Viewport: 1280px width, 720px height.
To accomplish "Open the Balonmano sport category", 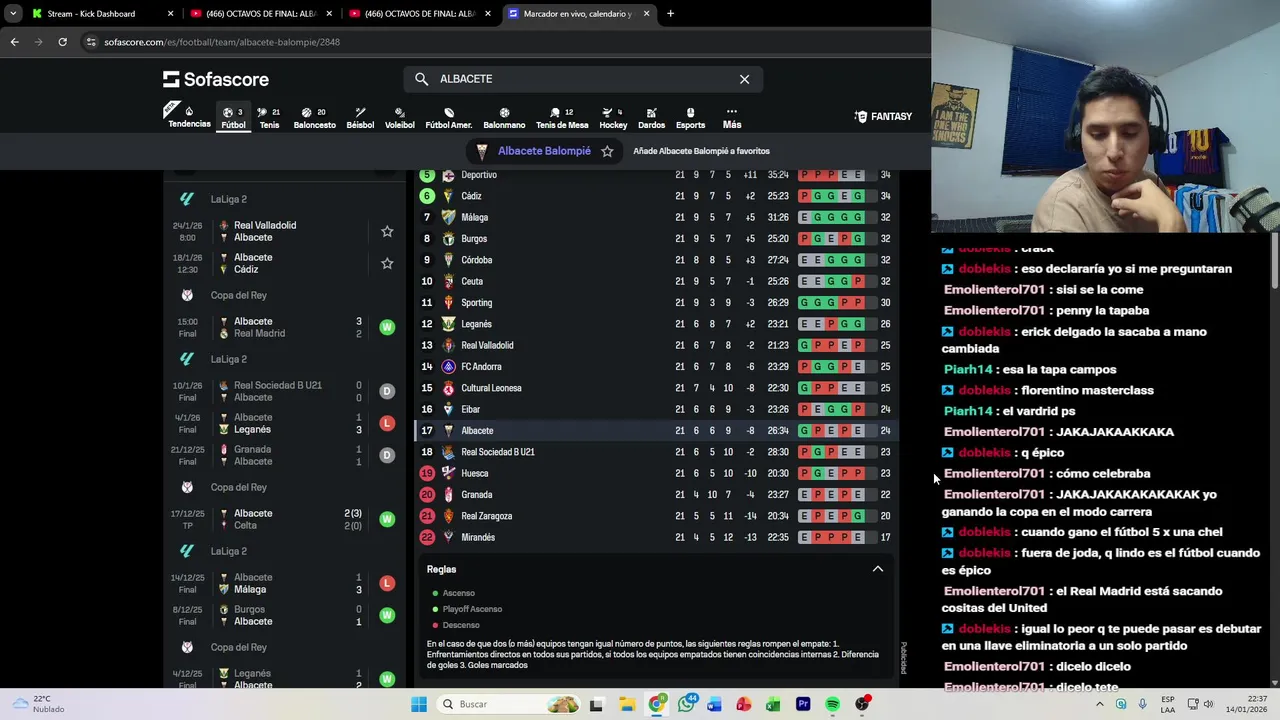I will (504, 118).
